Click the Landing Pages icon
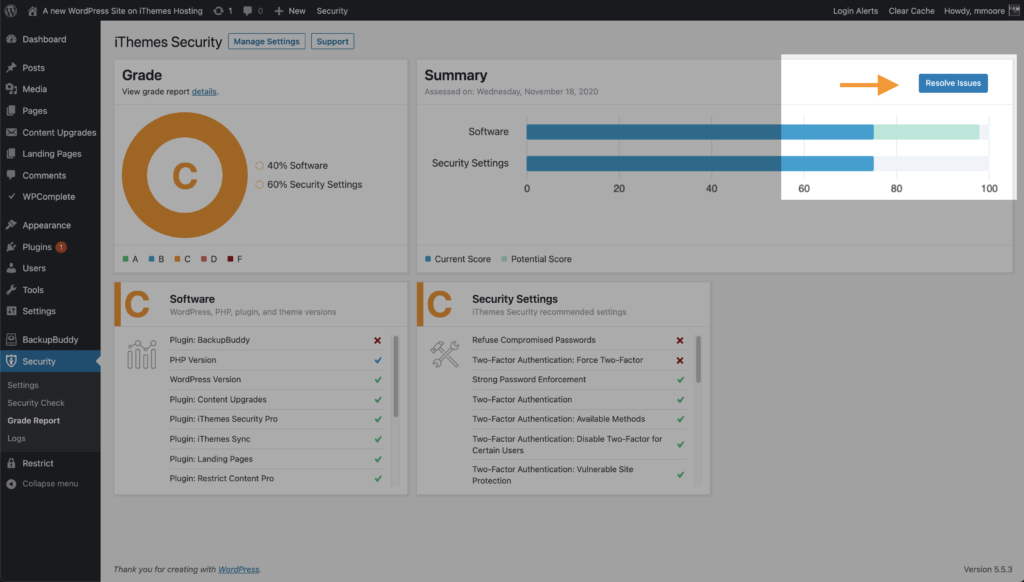Image resolution: width=1024 pixels, height=582 pixels. tap(11, 154)
